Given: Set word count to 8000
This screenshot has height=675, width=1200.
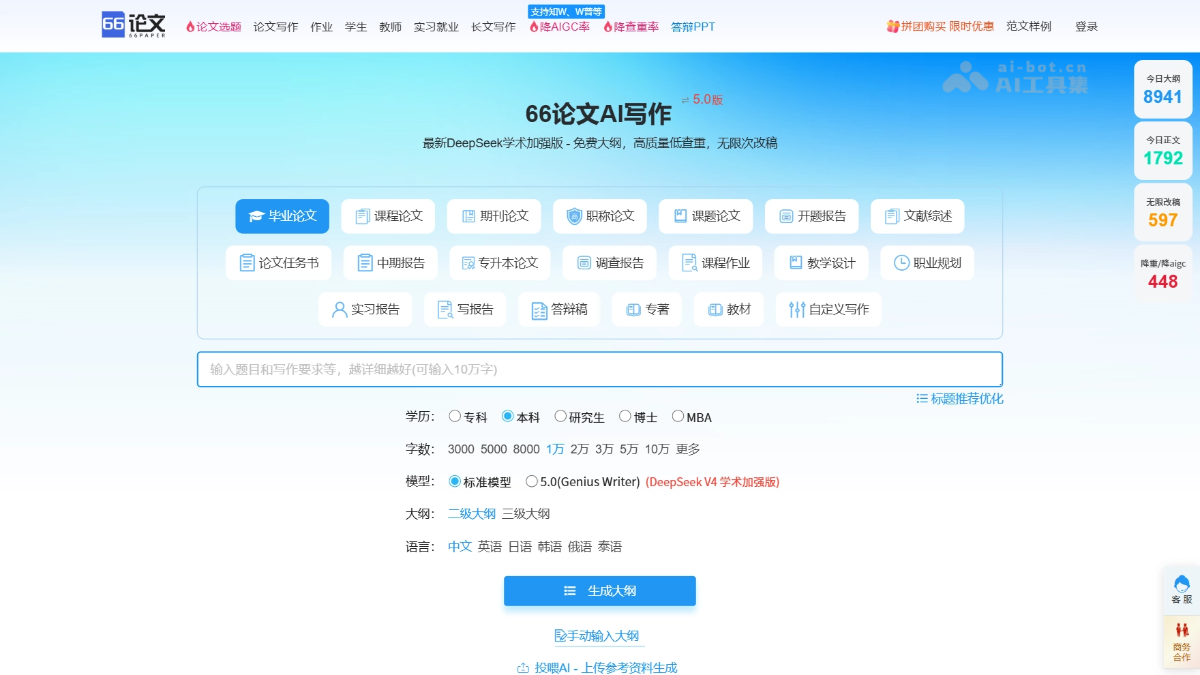Looking at the screenshot, I should [526, 449].
